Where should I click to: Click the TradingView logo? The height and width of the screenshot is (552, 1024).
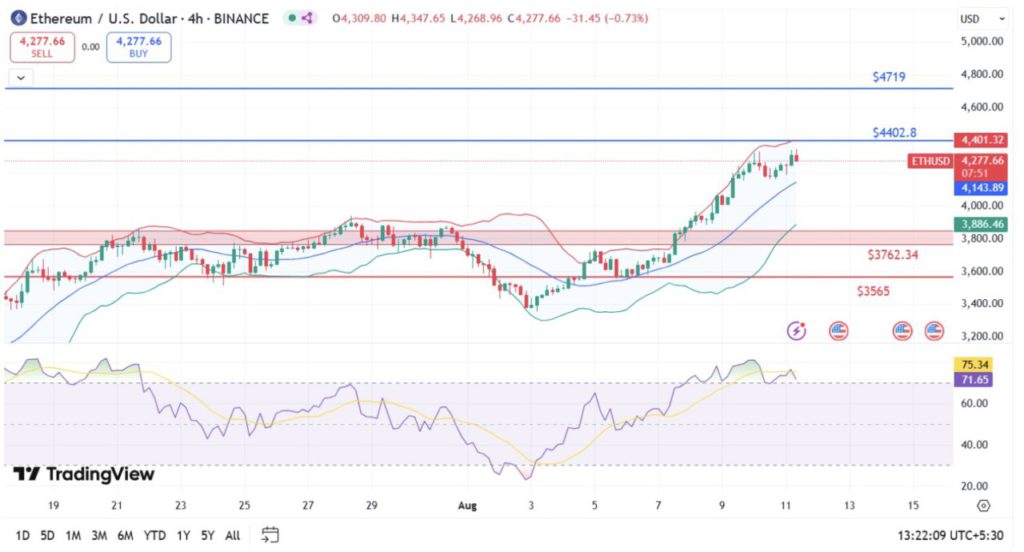click(x=84, y=474)
